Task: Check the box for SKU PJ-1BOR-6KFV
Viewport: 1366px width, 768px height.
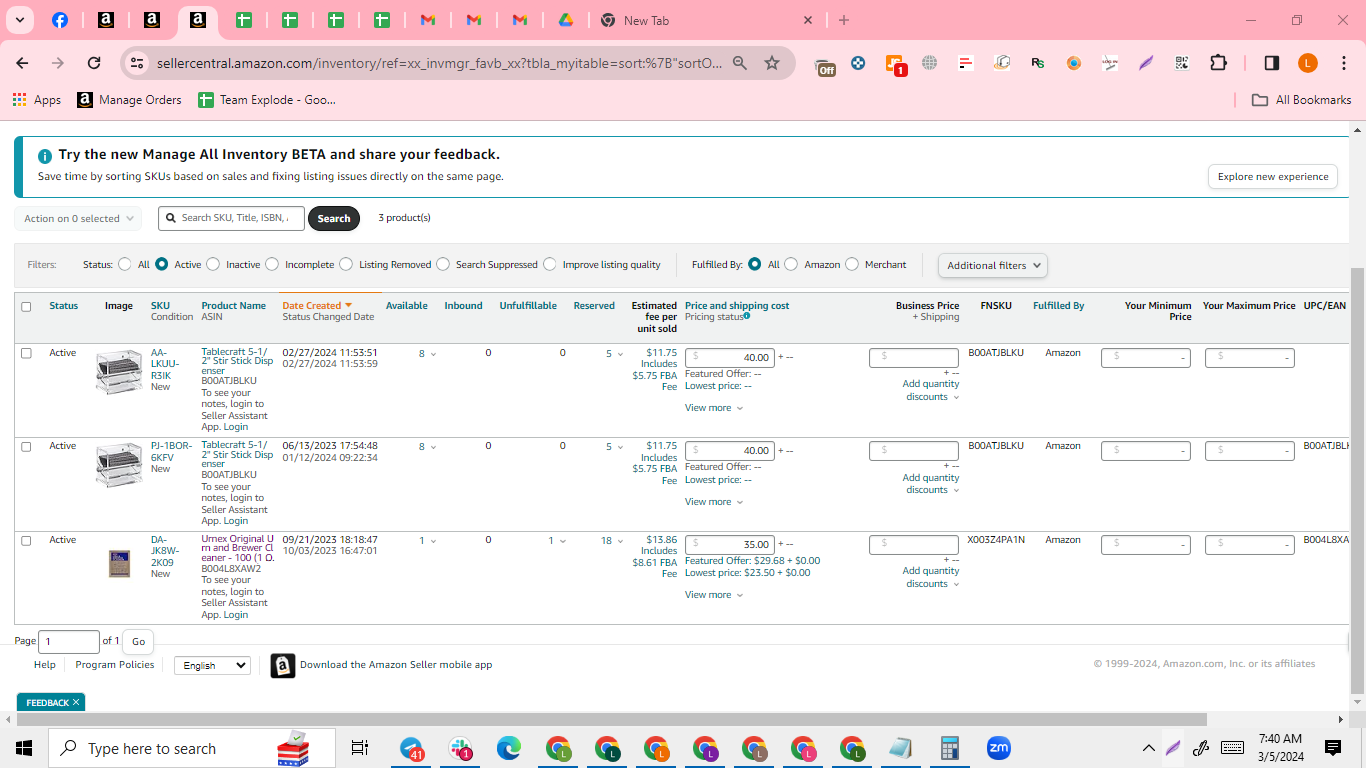Action: [26, 447]
